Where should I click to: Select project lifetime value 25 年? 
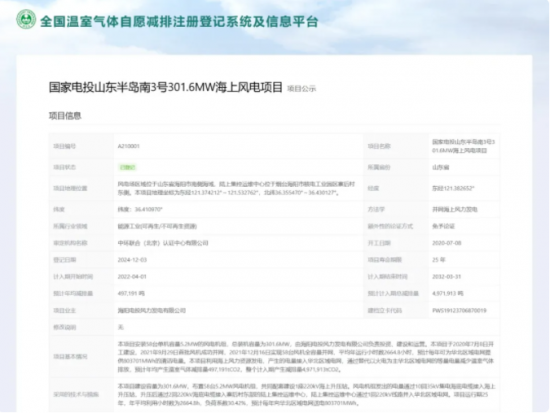[x=438, y=260]
